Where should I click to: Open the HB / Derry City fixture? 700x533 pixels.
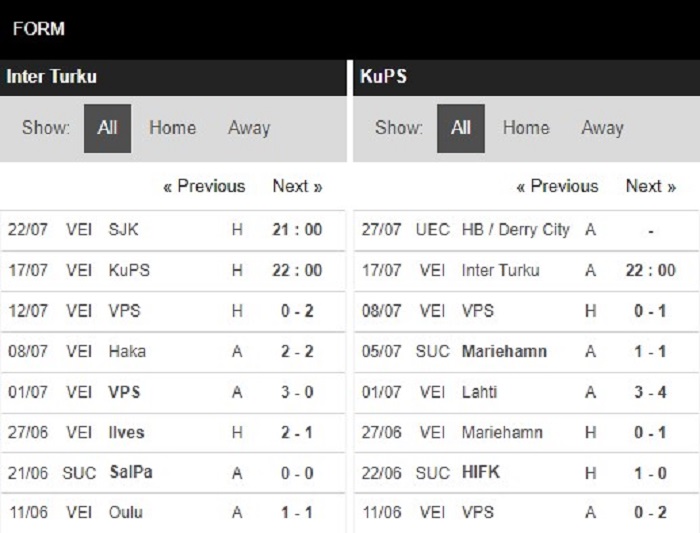526,230
